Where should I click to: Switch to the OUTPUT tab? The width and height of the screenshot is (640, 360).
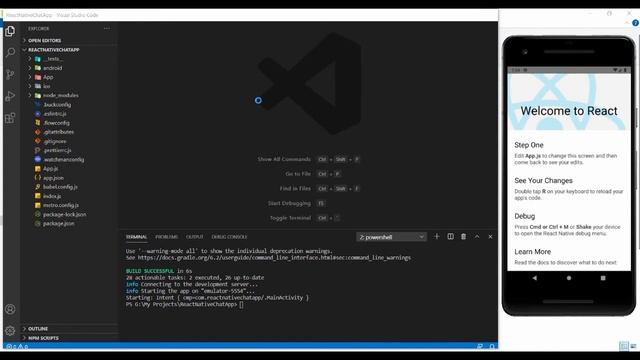tap(195, 237)
